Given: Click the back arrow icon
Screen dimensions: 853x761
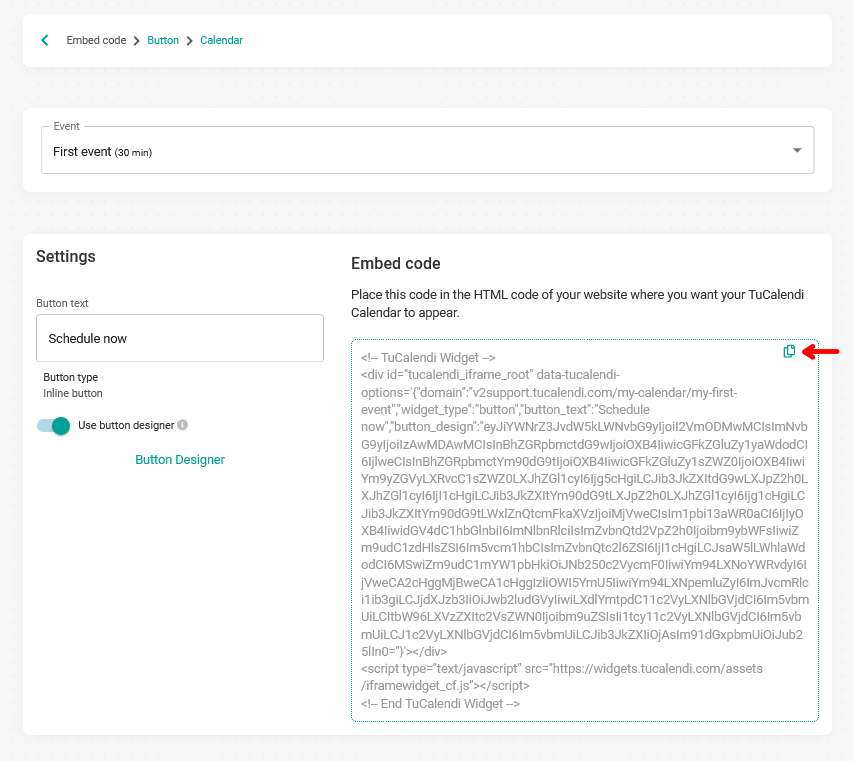Looking at the screenshot, I should pyautogui.click(x=45, y=40).
